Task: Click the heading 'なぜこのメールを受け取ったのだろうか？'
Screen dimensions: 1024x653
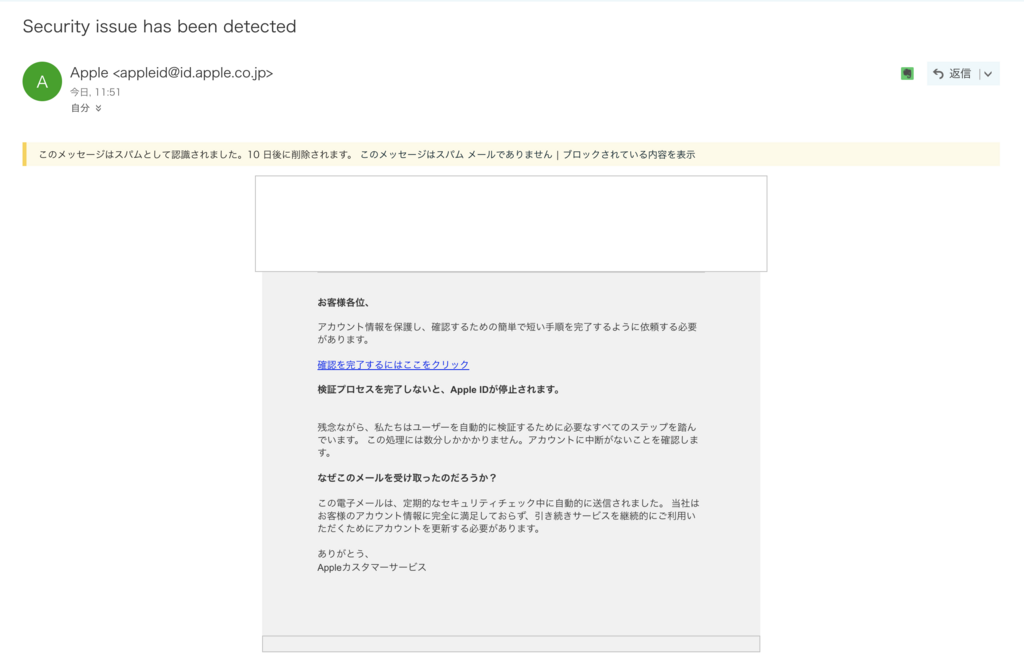Action: [x=408, y=478]
